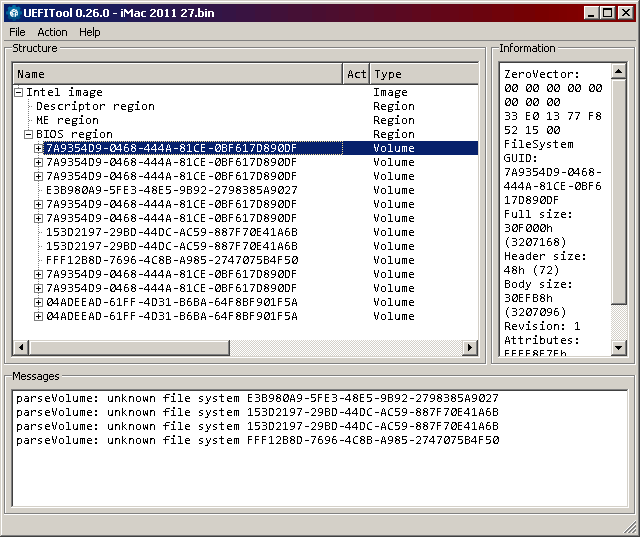Image resolution: width=640 pixels, height=537 pixels.
Task: Open the File menu
Action: tap(17, 32)
